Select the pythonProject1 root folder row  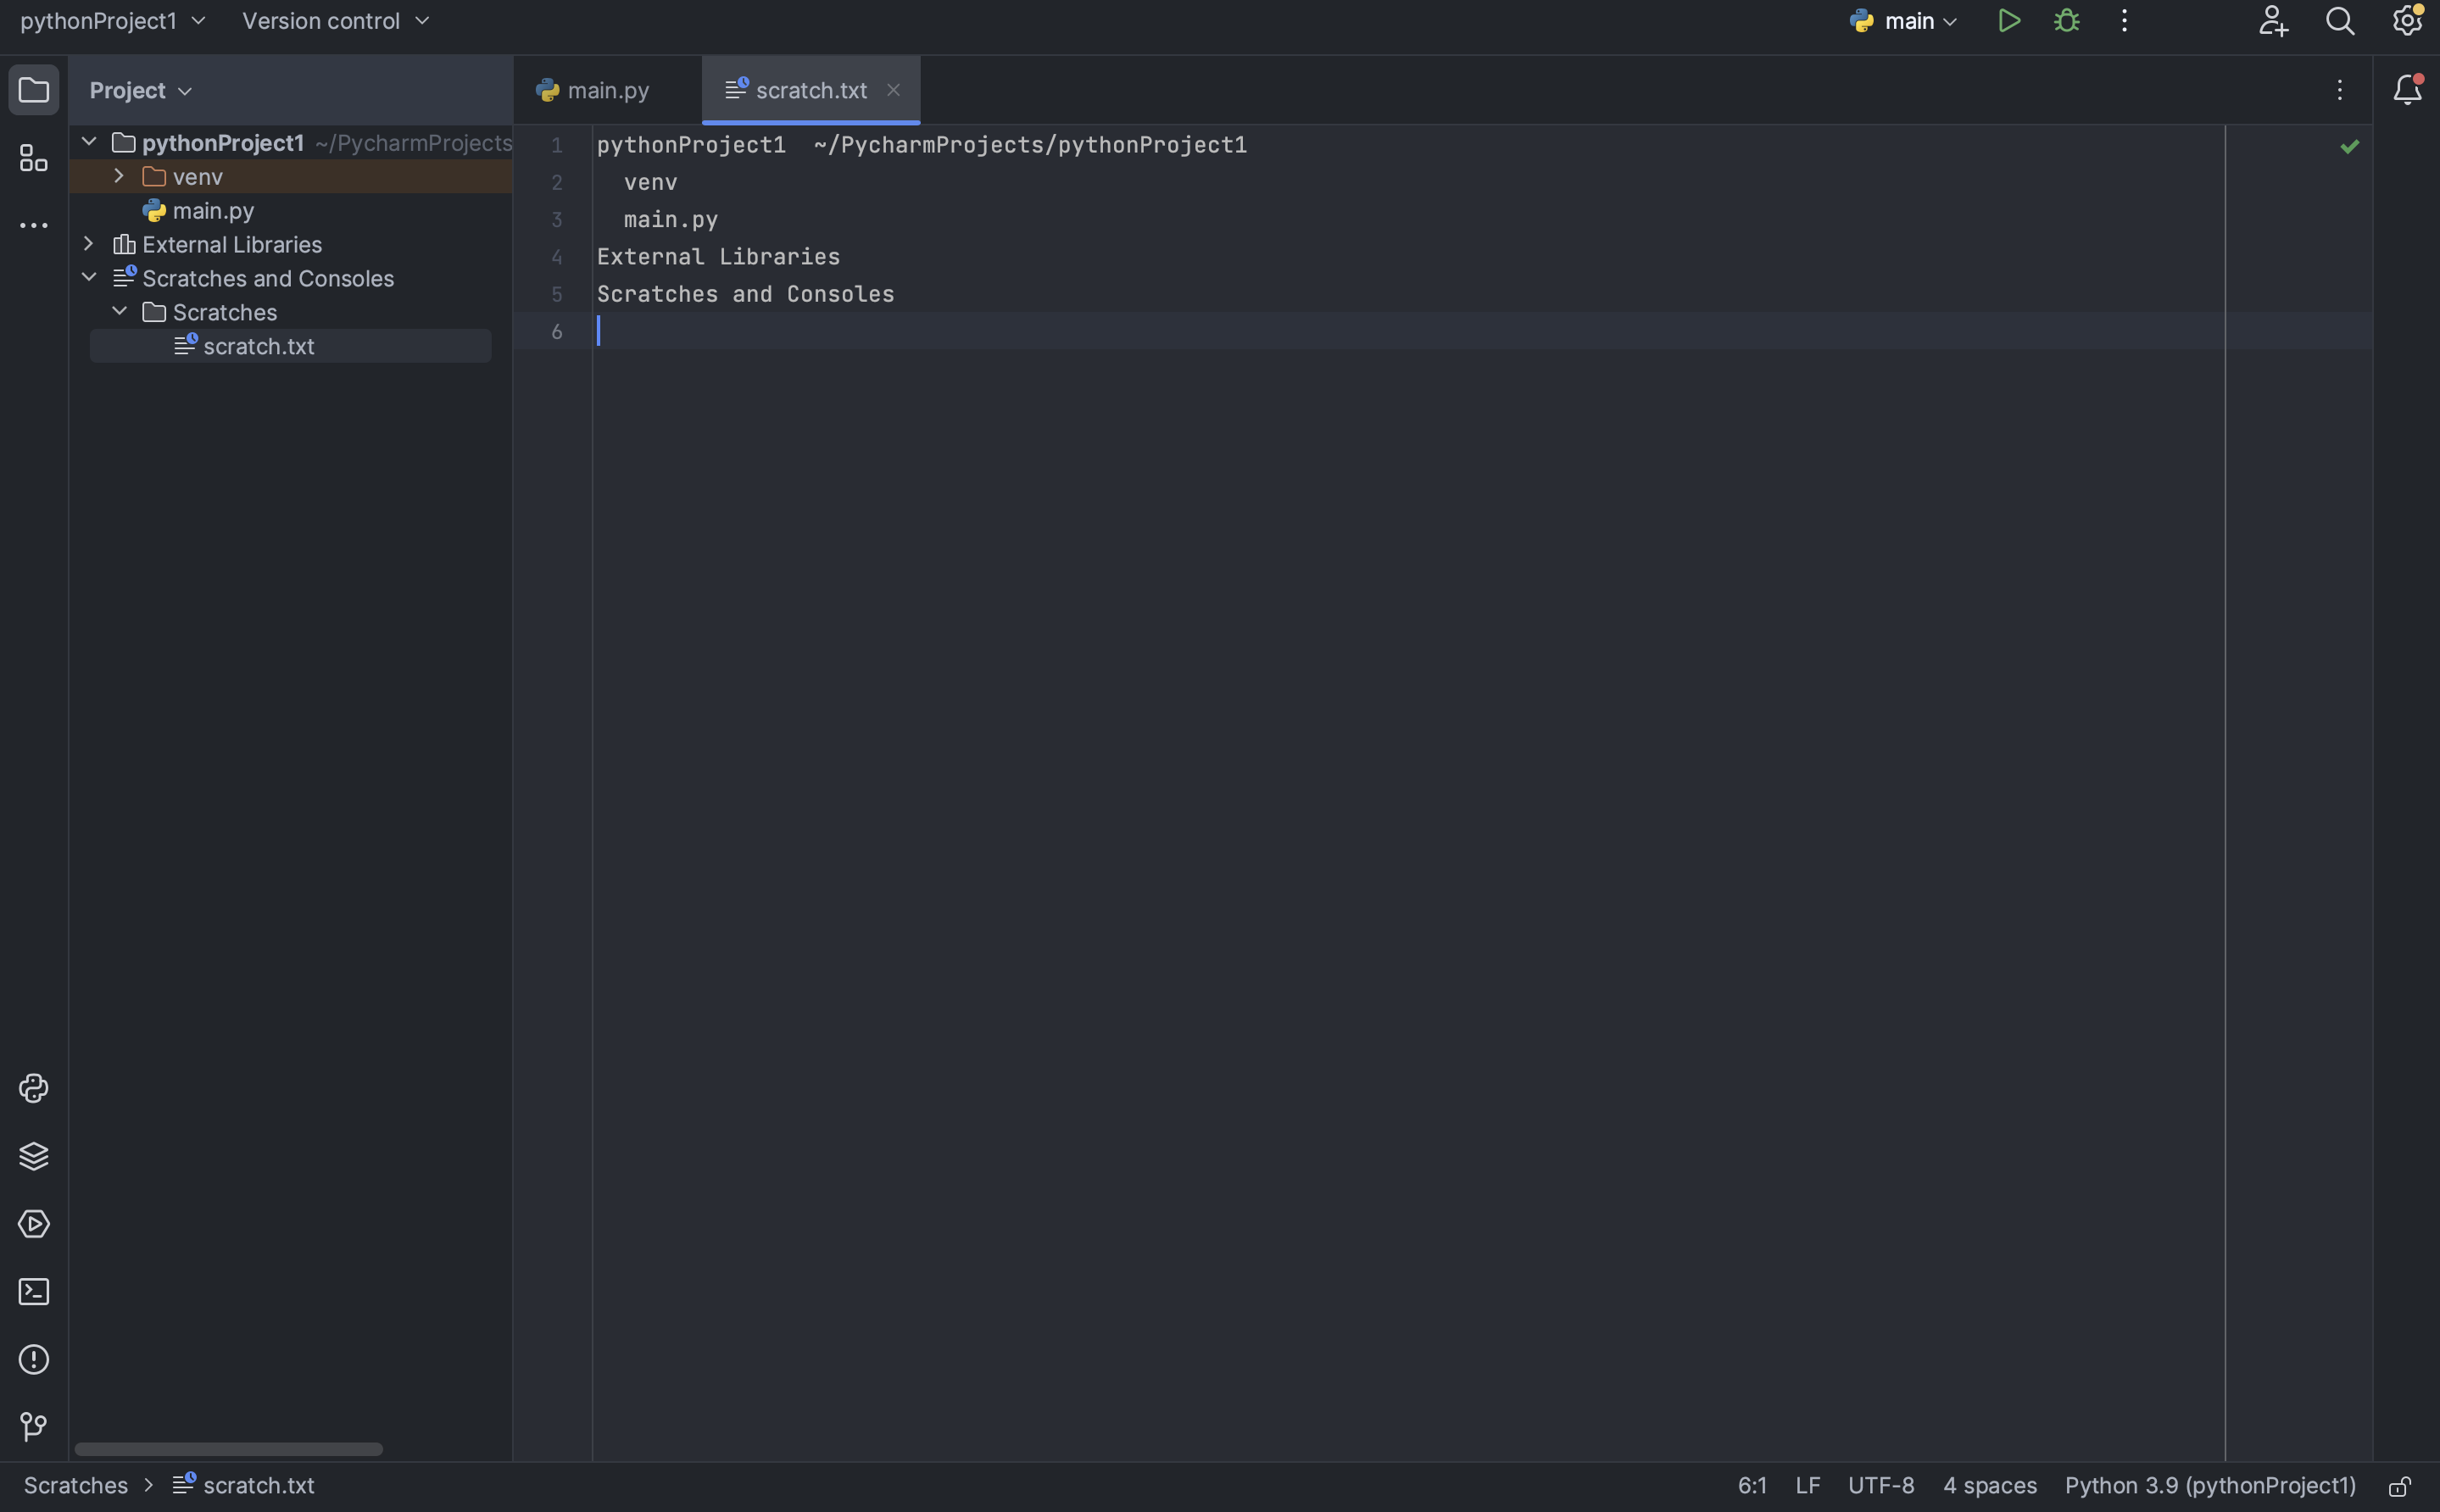291,143
